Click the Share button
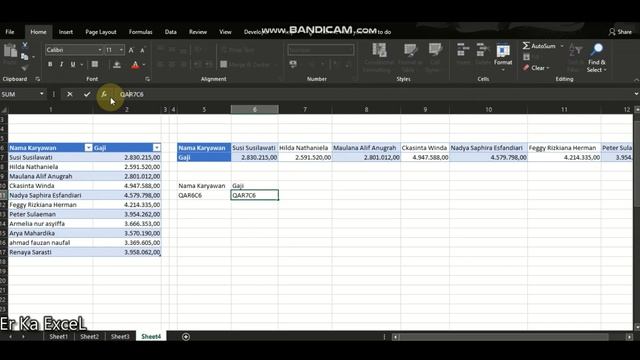Image resolution: width=640 pixels, height=360 pixels. [620, 32]
